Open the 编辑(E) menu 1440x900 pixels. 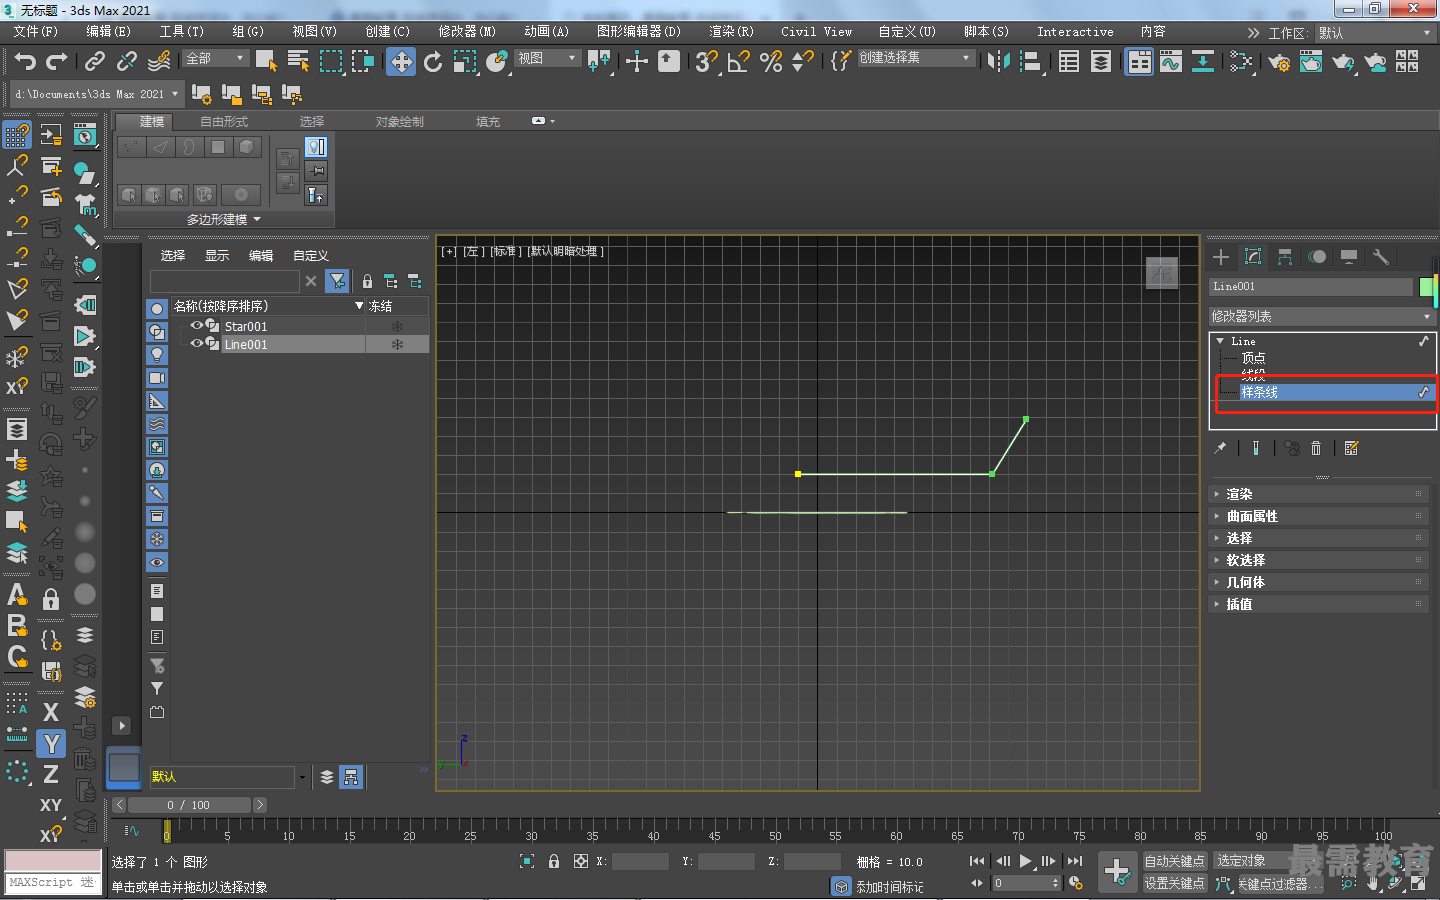pos(108,32)
